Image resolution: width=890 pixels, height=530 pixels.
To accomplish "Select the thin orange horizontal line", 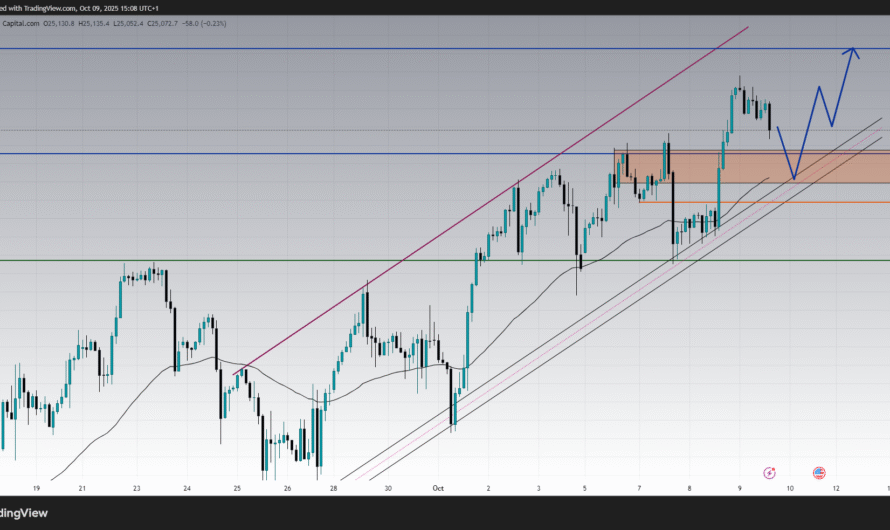I will tap(764, 202).
